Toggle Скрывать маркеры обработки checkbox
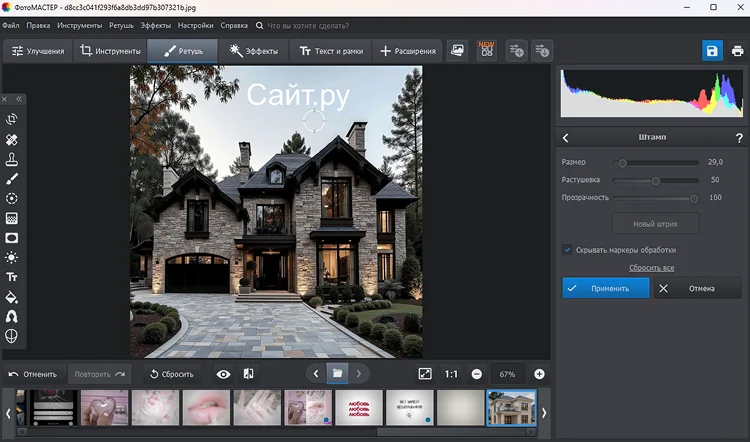Viewport: 750px width, 442px height. tap(567, 250)
